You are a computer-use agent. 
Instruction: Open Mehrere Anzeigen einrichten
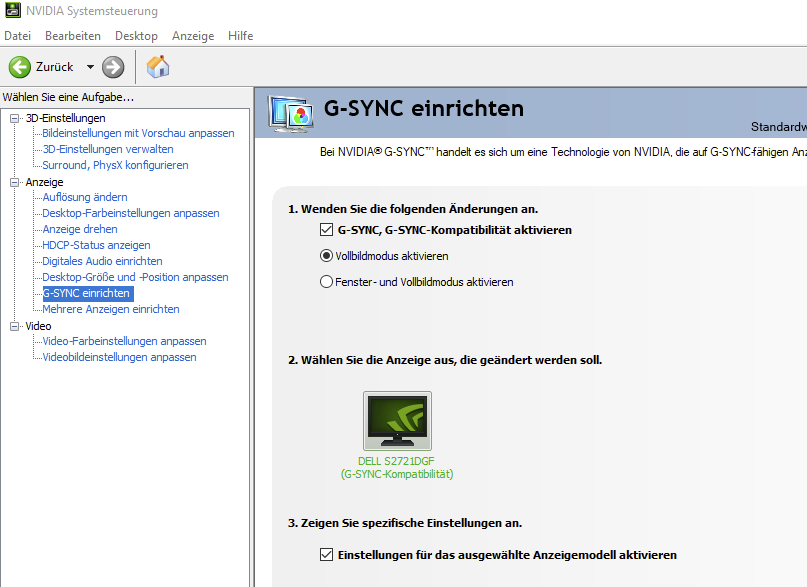pyautogui.click(x=111, y=309)
